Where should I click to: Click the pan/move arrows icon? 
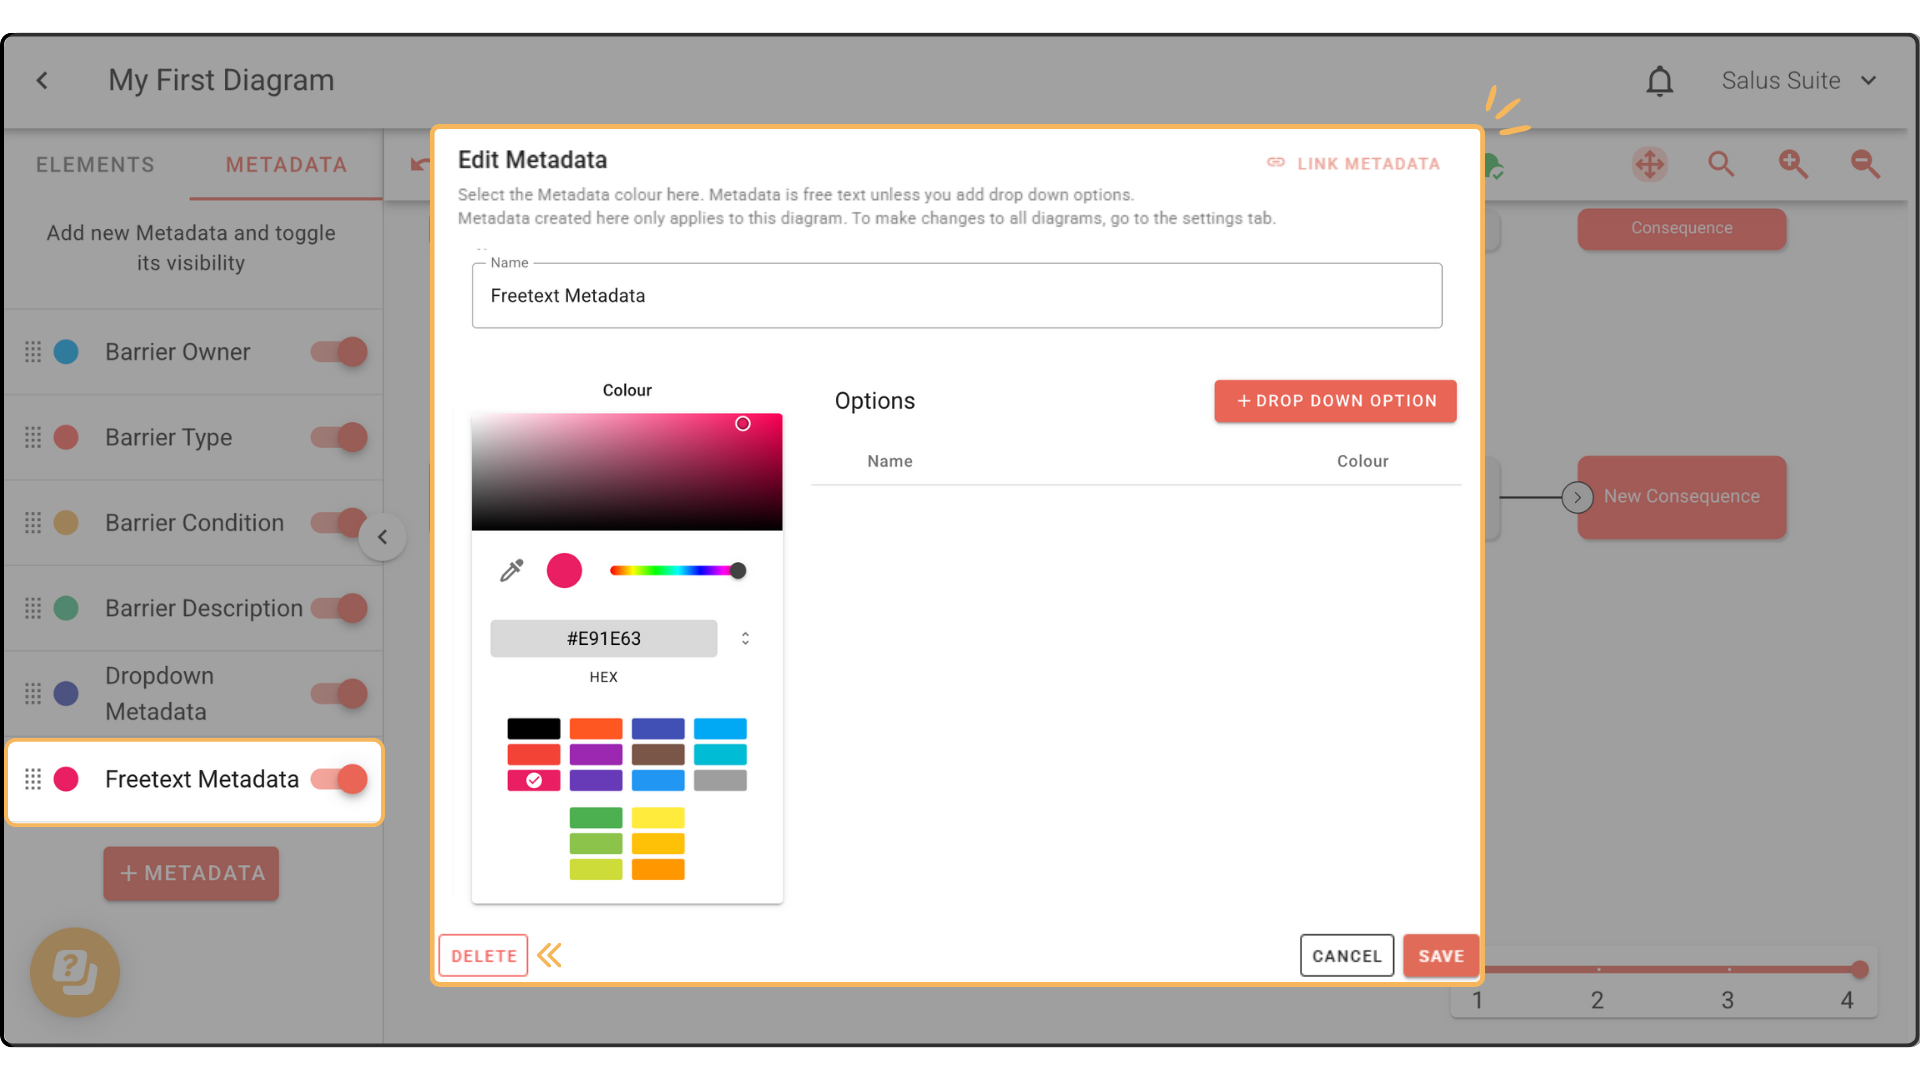pyautogui.click(x=1649, y=164)
